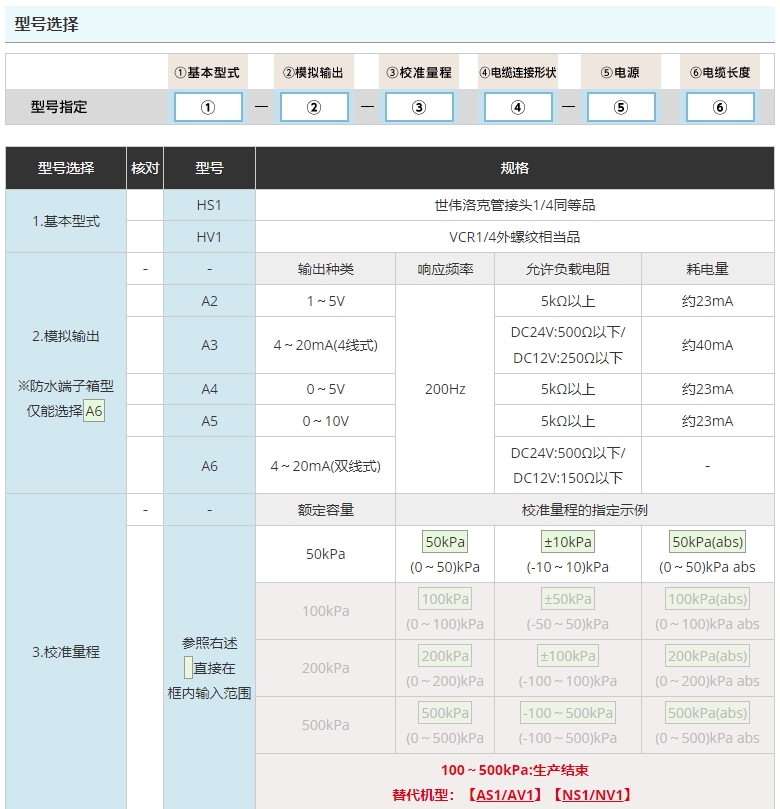The width and height of the screenshot is (780, 809).
Task: Click the 50kPa(abs) example box
Action: click(x=708, y=542)
